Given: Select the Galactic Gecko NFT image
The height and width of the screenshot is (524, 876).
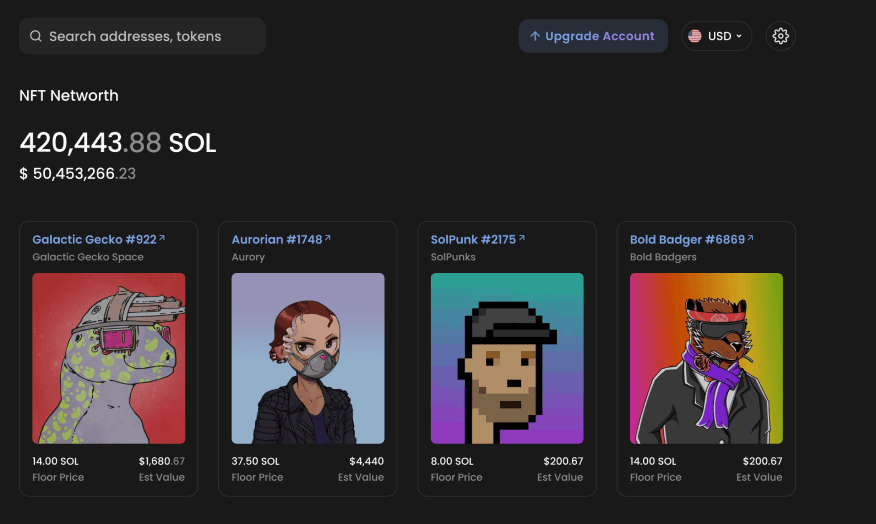Looking at the screenshot, I should [108, 358].
